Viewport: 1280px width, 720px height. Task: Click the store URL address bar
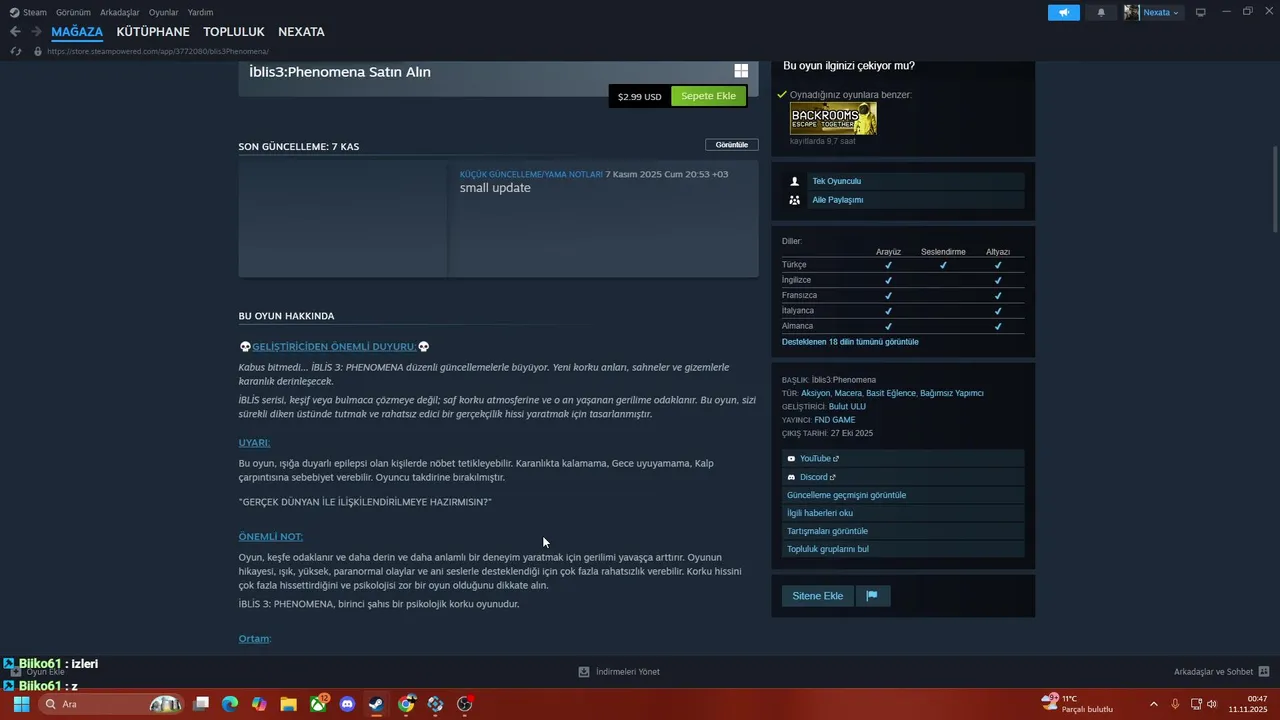click(x=158, y=51)
